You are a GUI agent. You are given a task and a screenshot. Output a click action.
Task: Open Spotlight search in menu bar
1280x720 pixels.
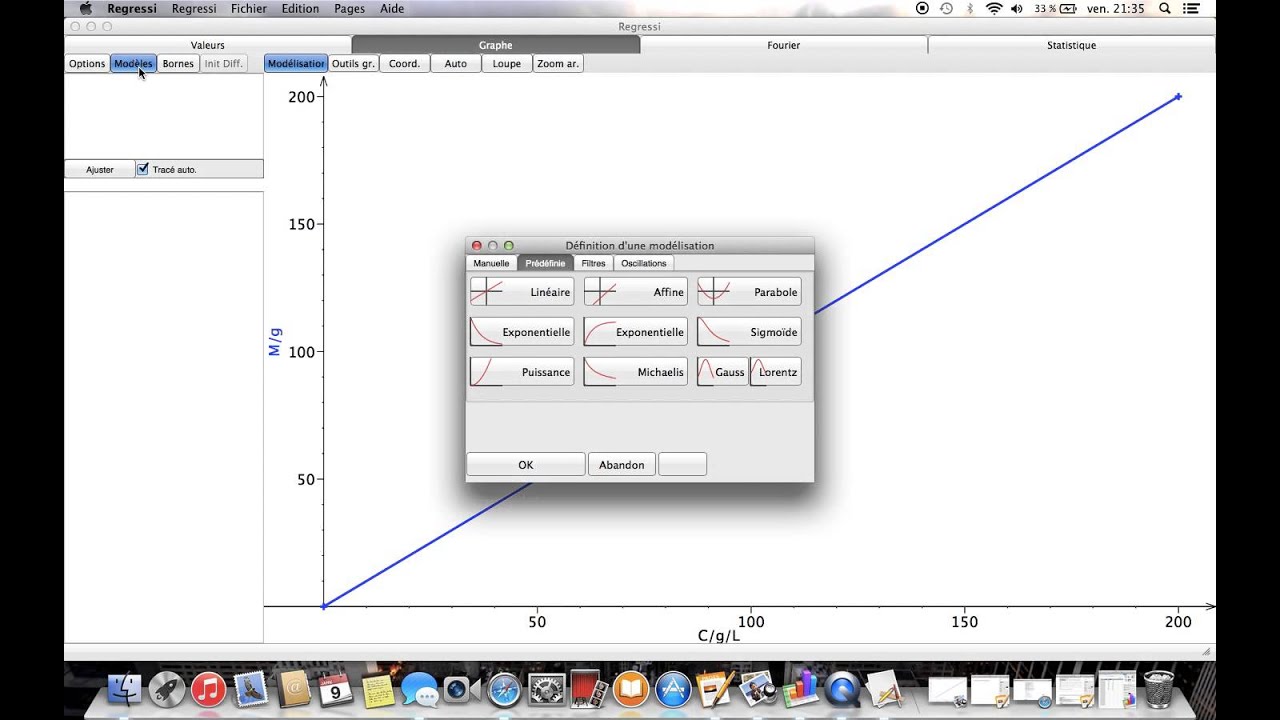point(1166,8)
